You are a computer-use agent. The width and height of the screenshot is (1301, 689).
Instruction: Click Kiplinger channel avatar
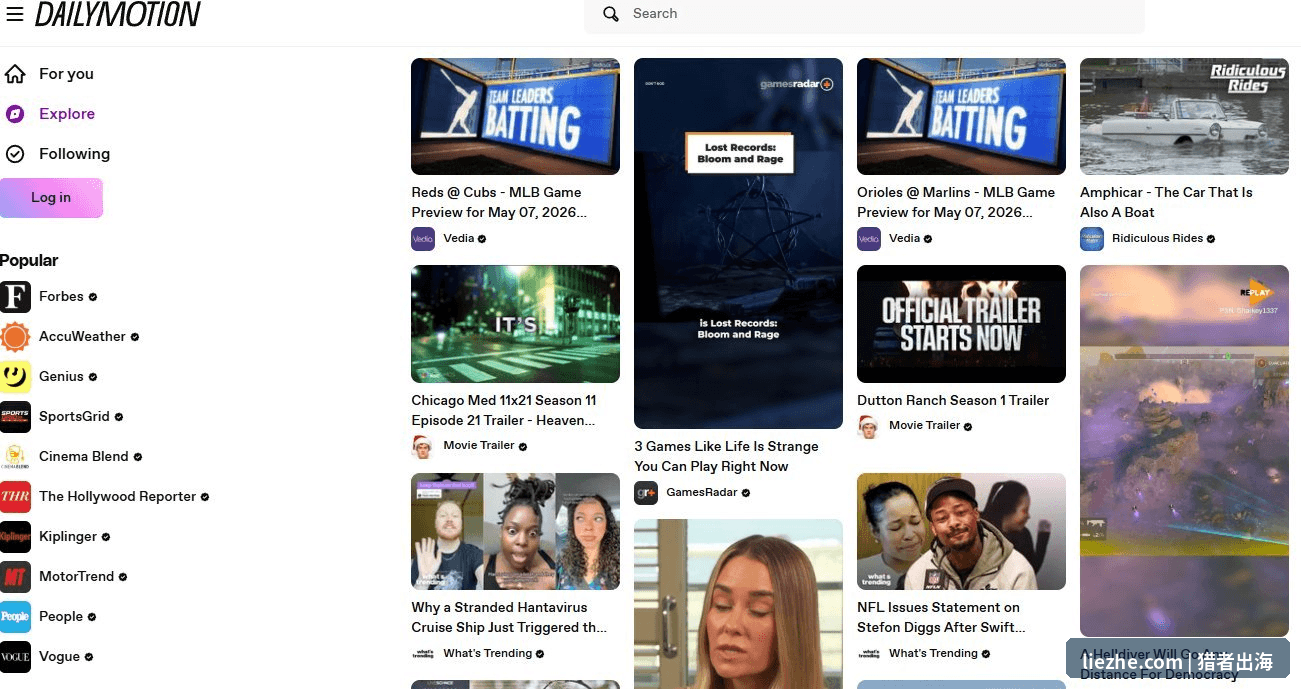click(15, 537)
